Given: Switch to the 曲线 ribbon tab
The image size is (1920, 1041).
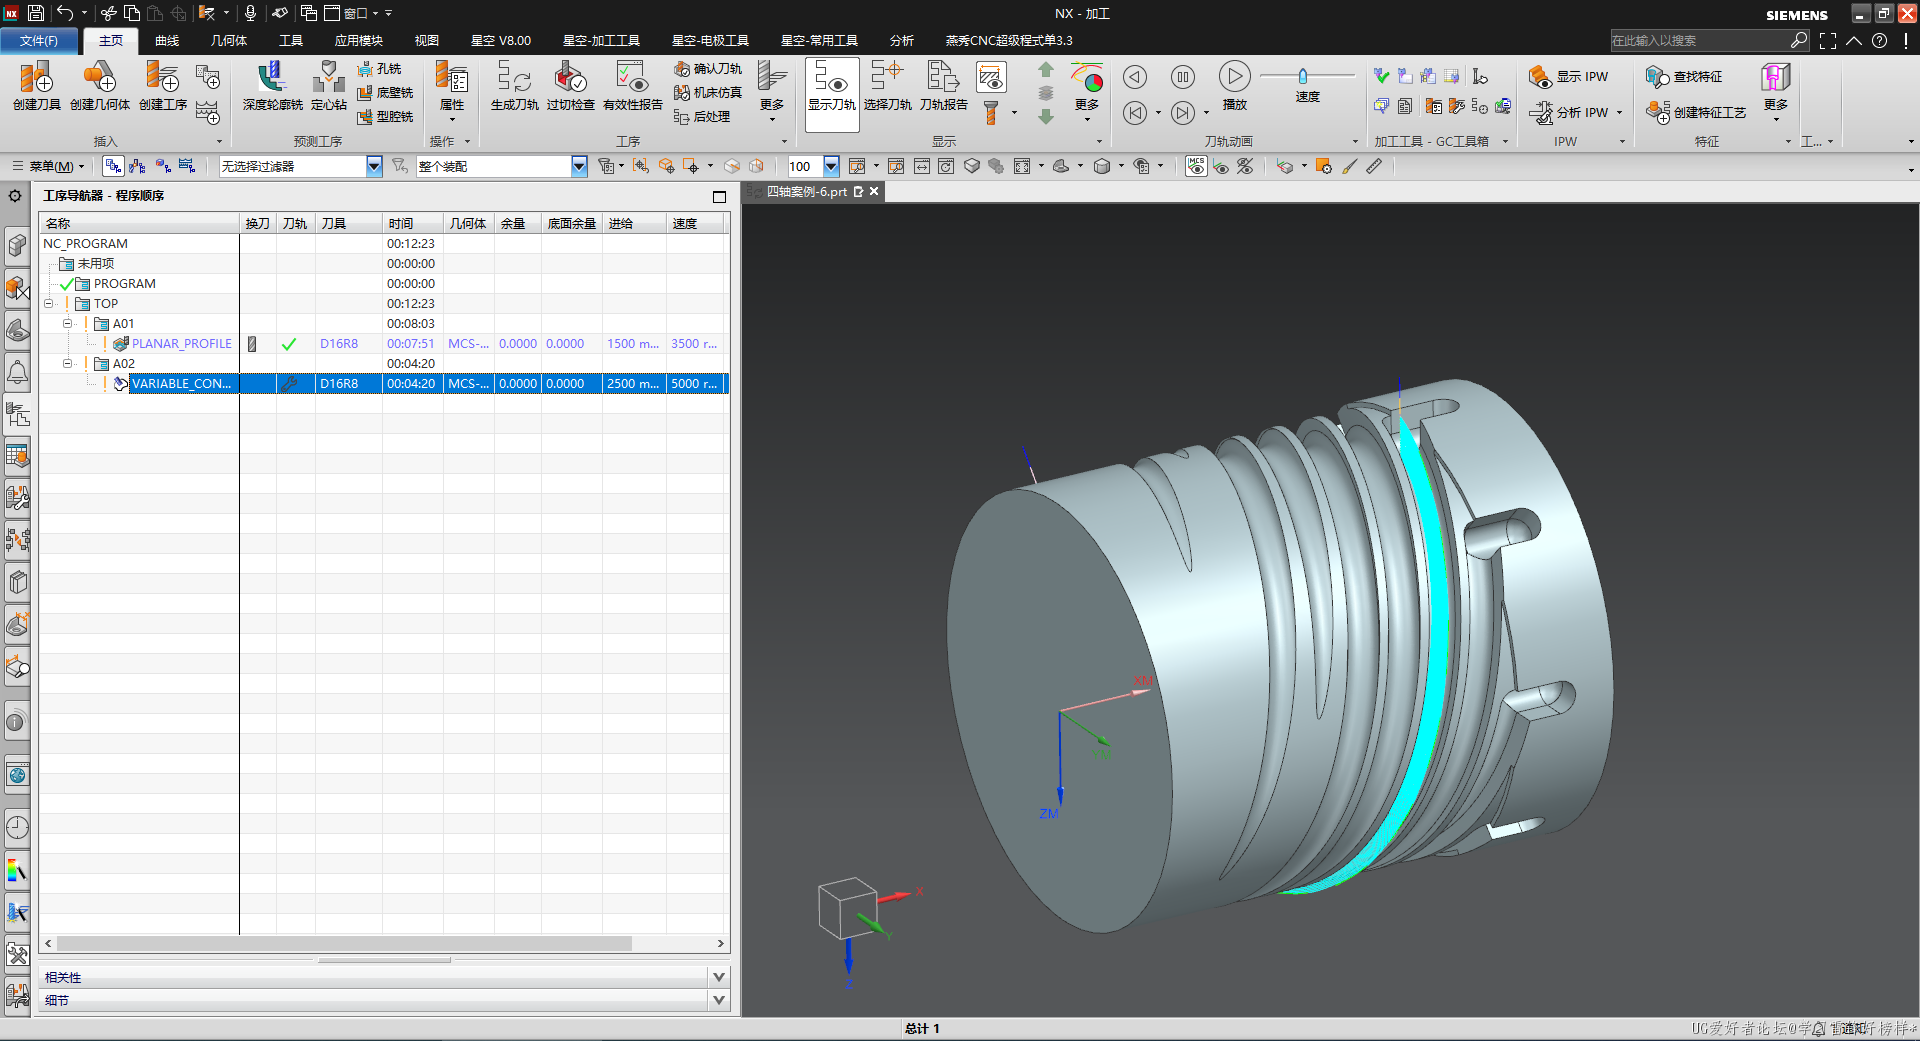Looking at the screenshot, I should (x=167, y=41).
